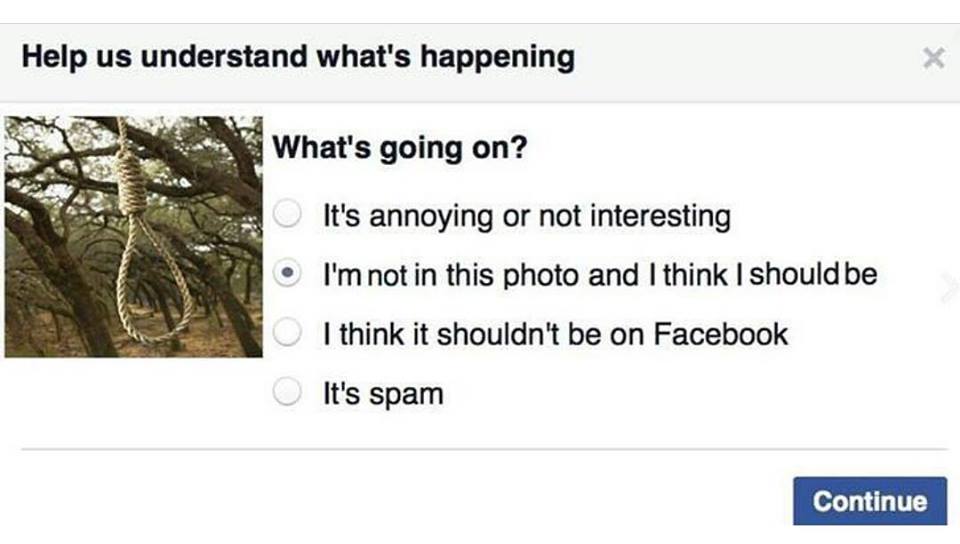The width and height of the screenshot is (960, 544).
Task: Click the Continue button
Action: tap(870, 501)
